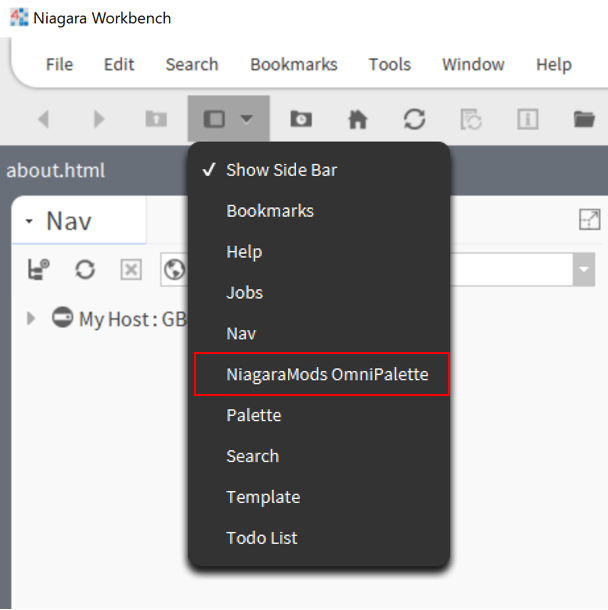Viewport: 608px width, 610px height.
Task: Click the Niagara Workbench logo in title bar
Action: [19, 18]
